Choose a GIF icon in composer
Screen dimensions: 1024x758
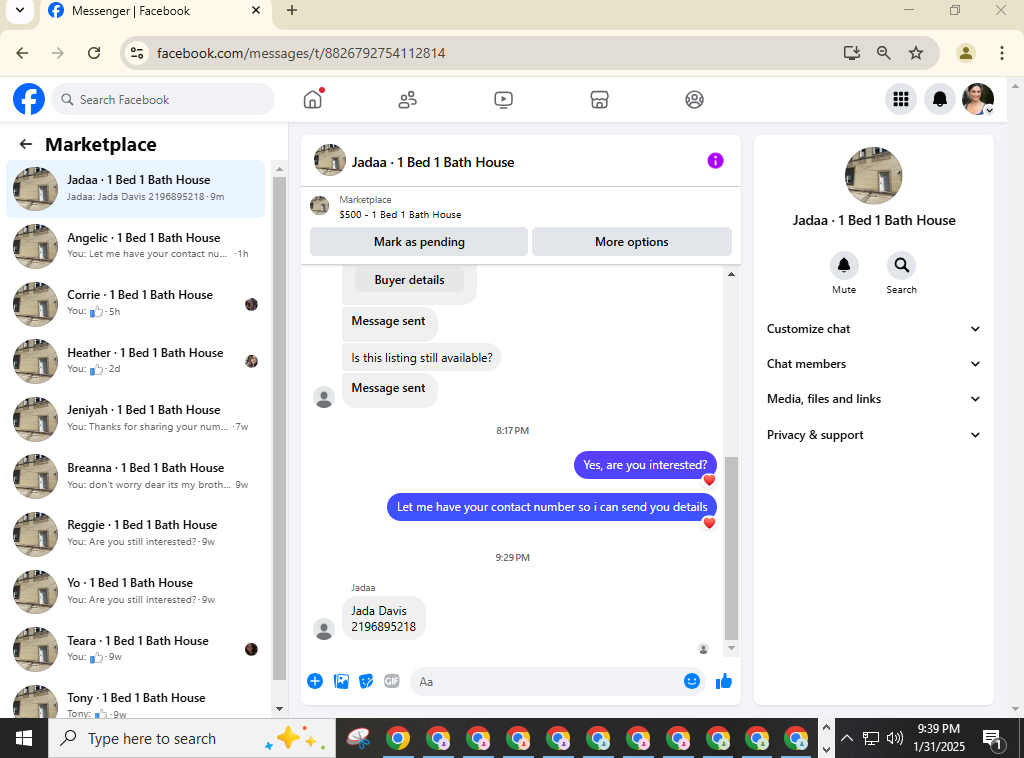tap(392, 681)
